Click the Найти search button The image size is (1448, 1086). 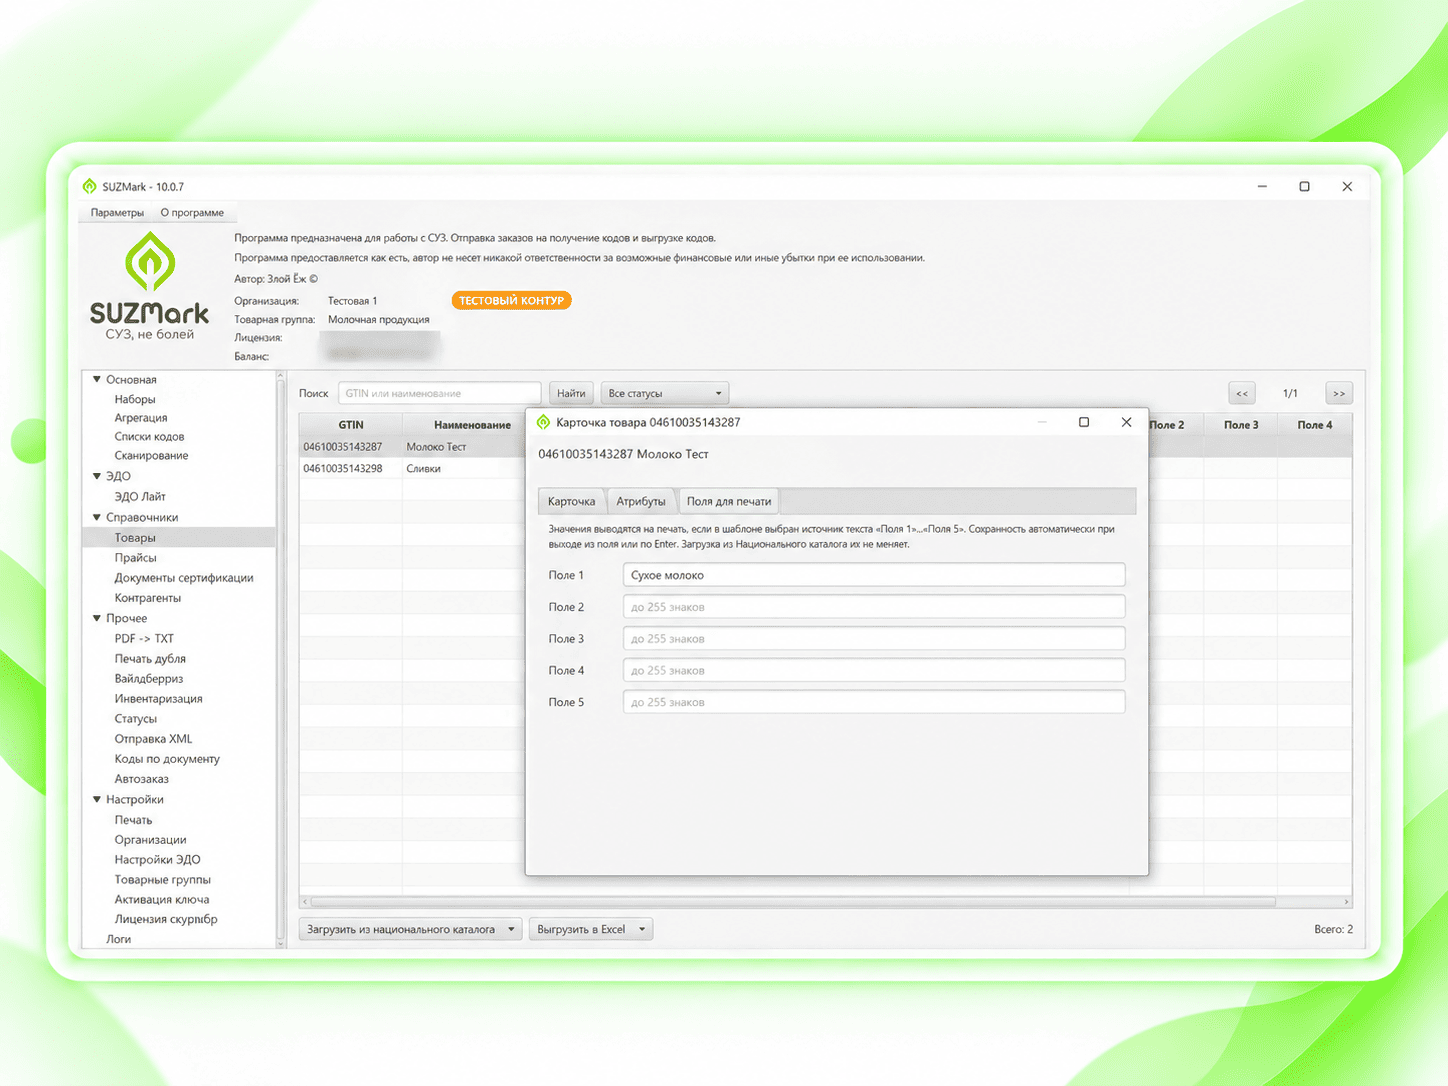pyautogui.click(x=571, y=393)
